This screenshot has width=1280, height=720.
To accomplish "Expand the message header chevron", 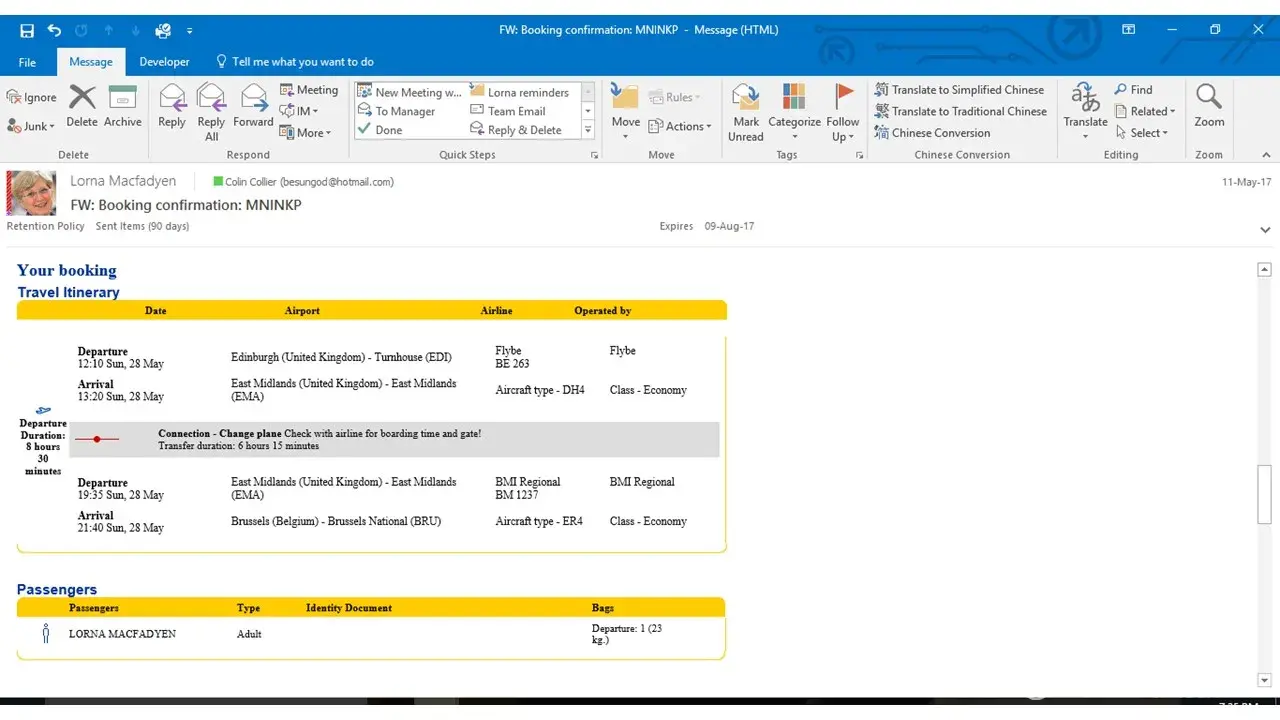I will [x=1265, y=230].
